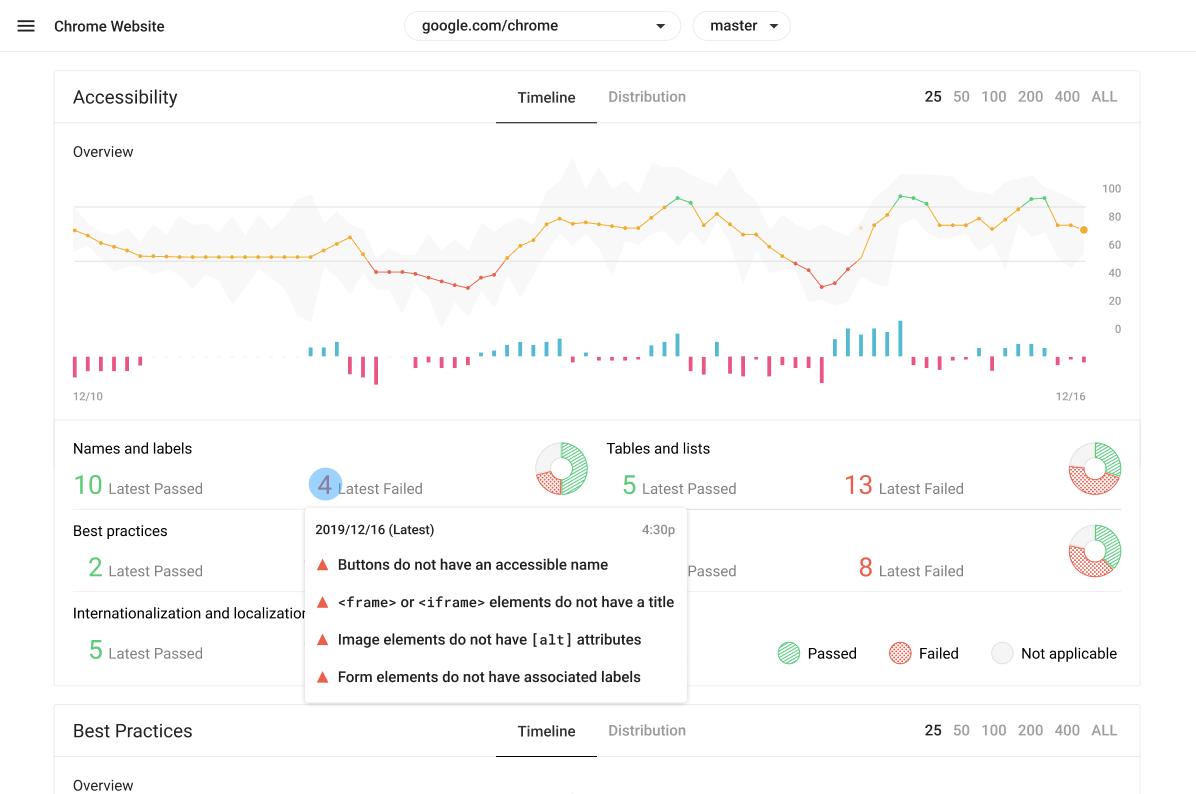The height and width of the screenshot is (794, 1196).
Task: Select 'Form elements do not have associated labels'
Action: [489, 677]
